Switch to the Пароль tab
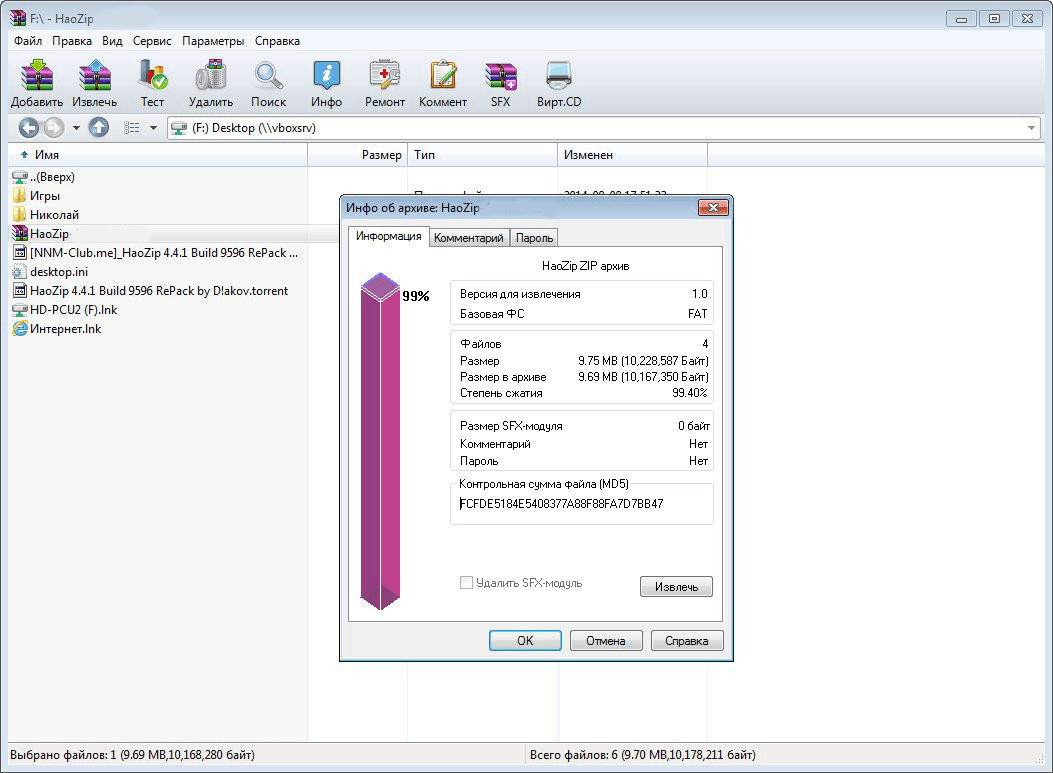Screen dimensions: 1053x773 pyautogui.click(x=535, y=238)
